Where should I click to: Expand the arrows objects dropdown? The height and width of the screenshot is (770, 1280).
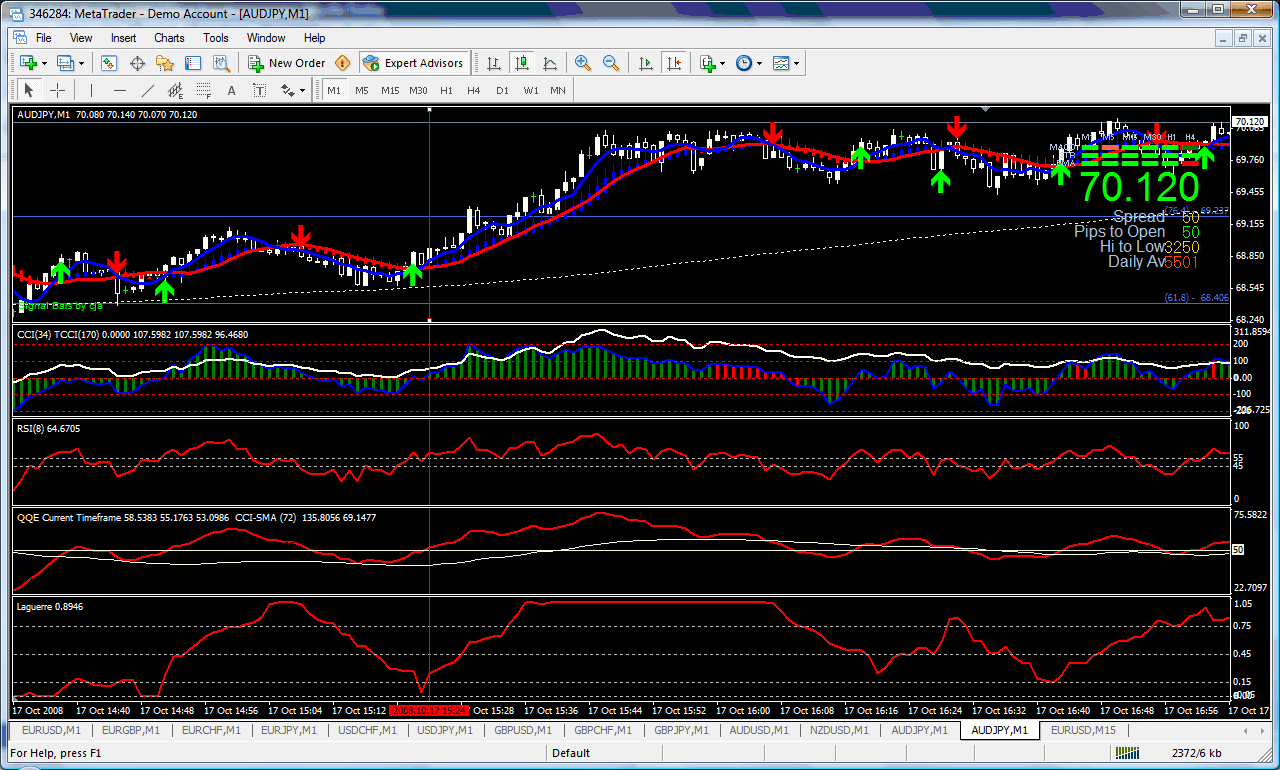pyautogui.click(x=302, y=90)
